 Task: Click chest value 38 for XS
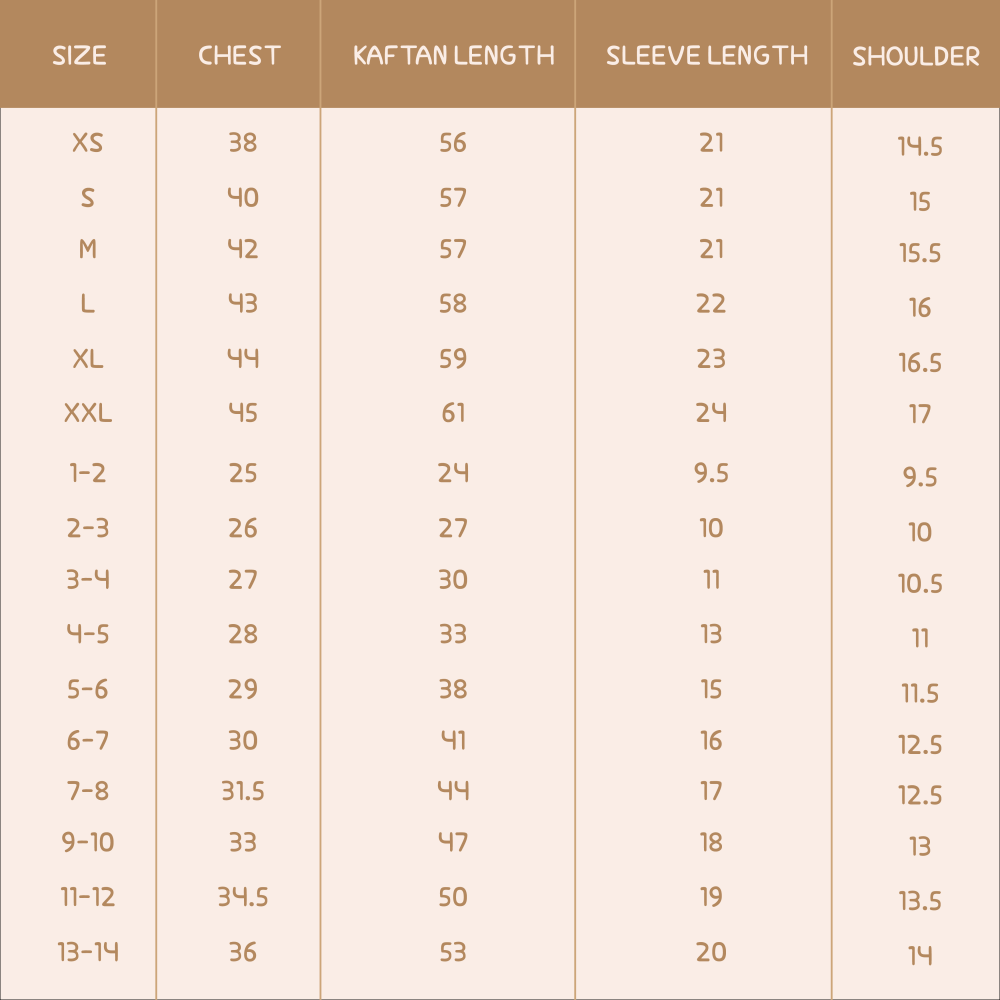[243, 143]
